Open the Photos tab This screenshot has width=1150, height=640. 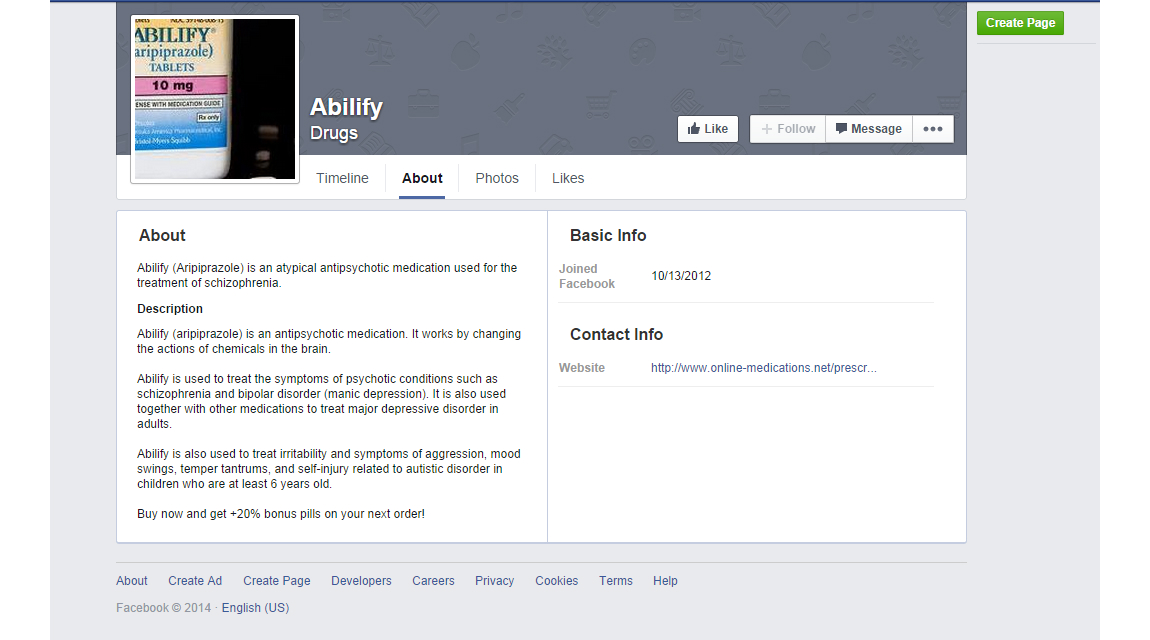point(497,178)
